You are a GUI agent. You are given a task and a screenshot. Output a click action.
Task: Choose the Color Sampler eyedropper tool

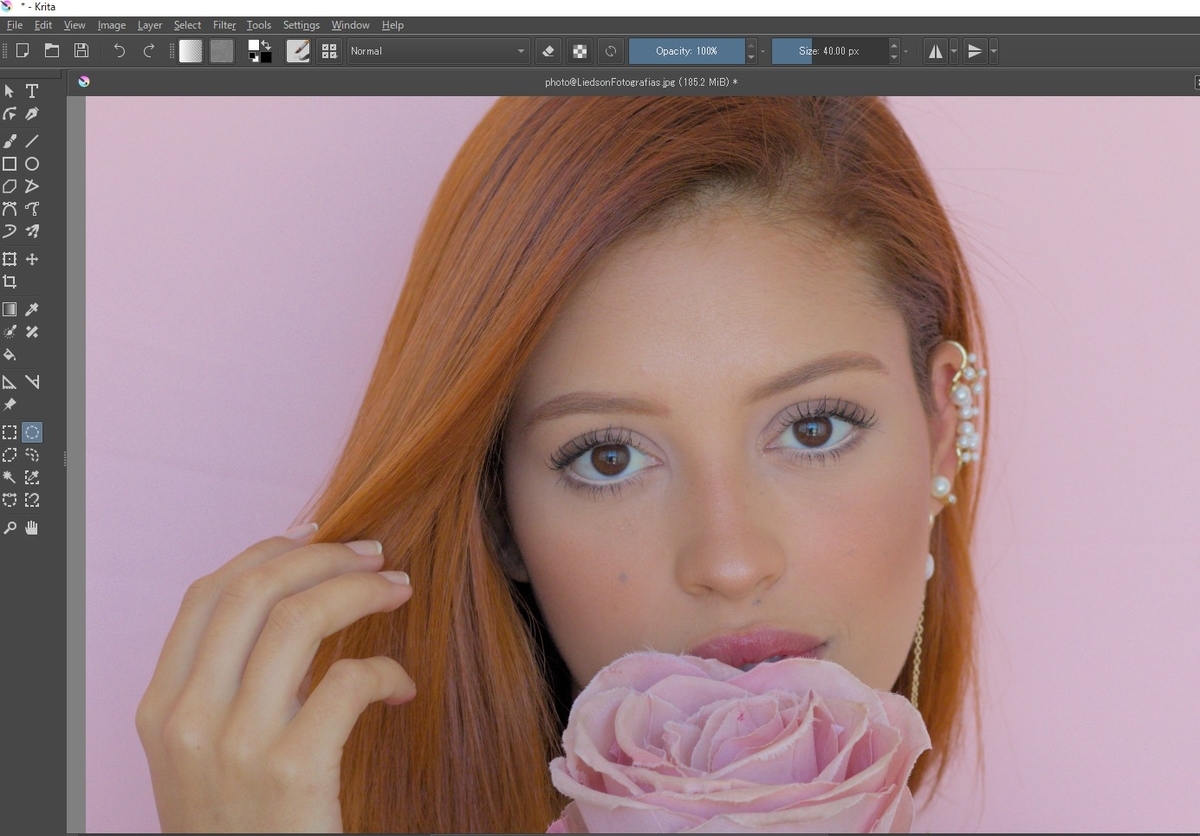coord(32,310)
